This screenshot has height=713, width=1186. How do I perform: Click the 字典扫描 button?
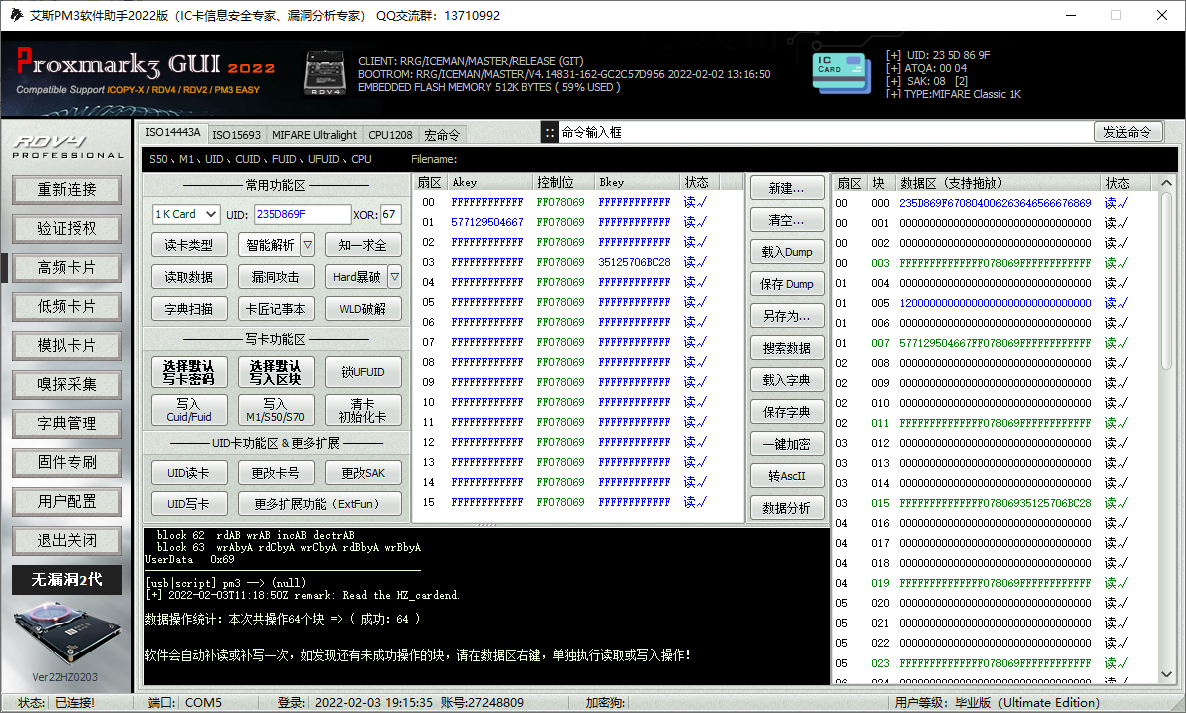189,308
